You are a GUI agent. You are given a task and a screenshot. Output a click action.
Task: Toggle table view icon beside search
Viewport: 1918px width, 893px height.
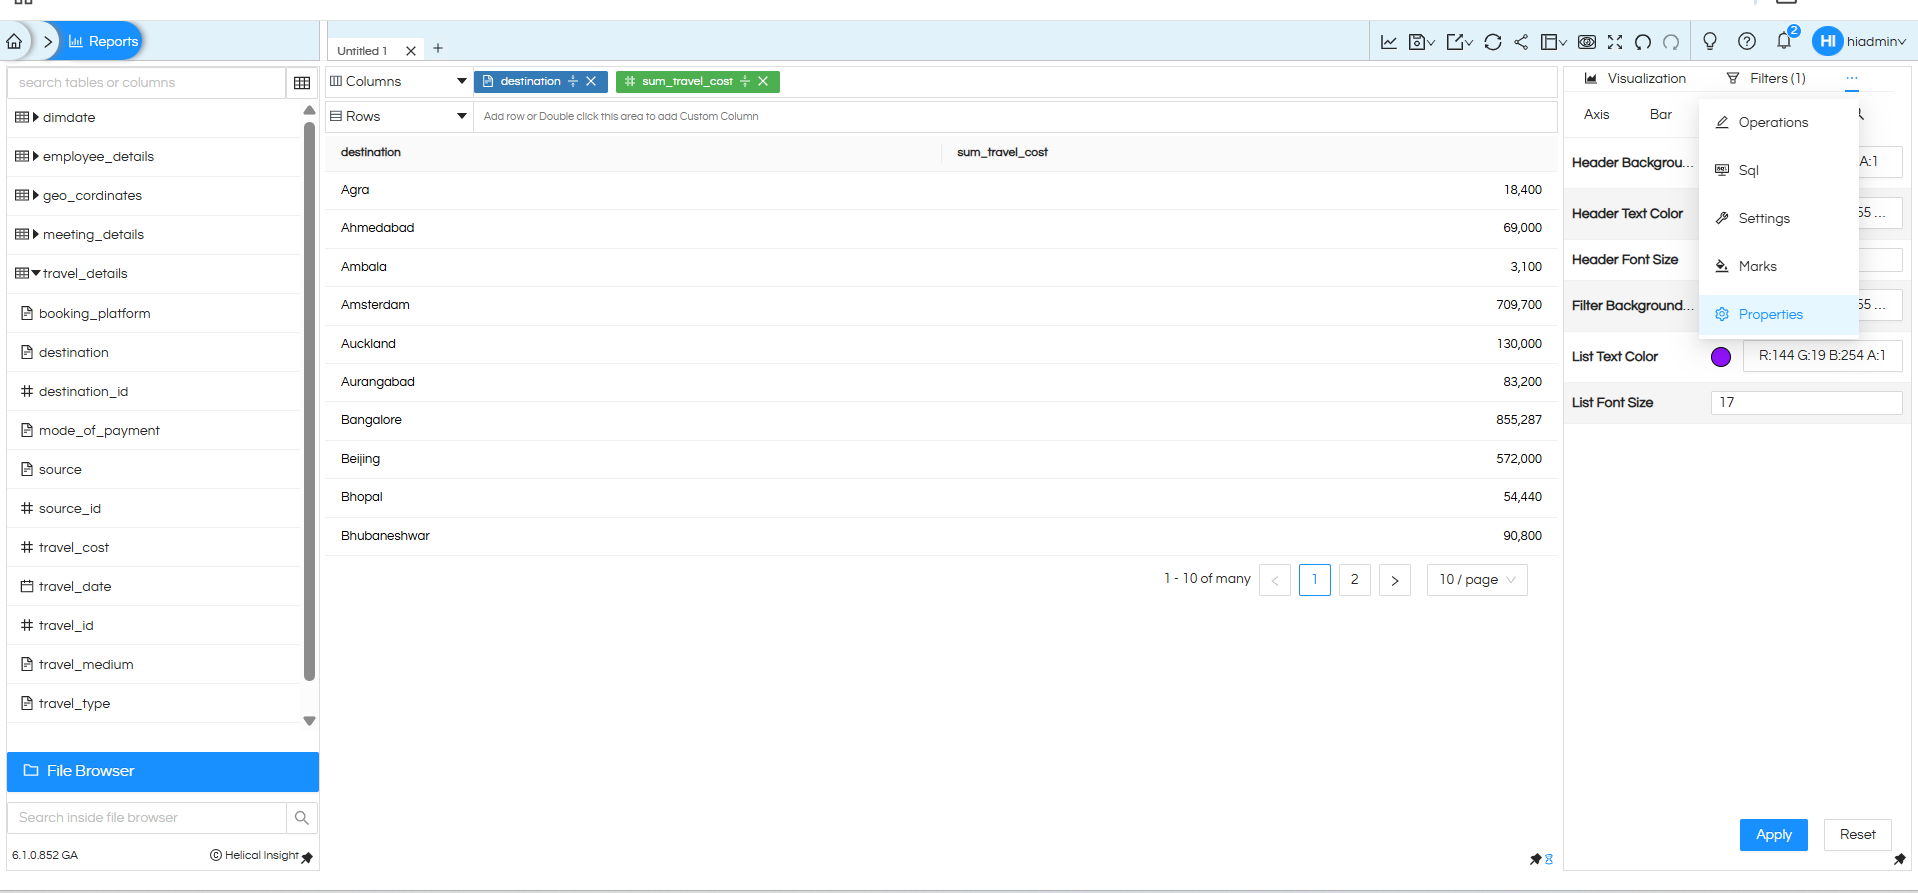(301, 83)
